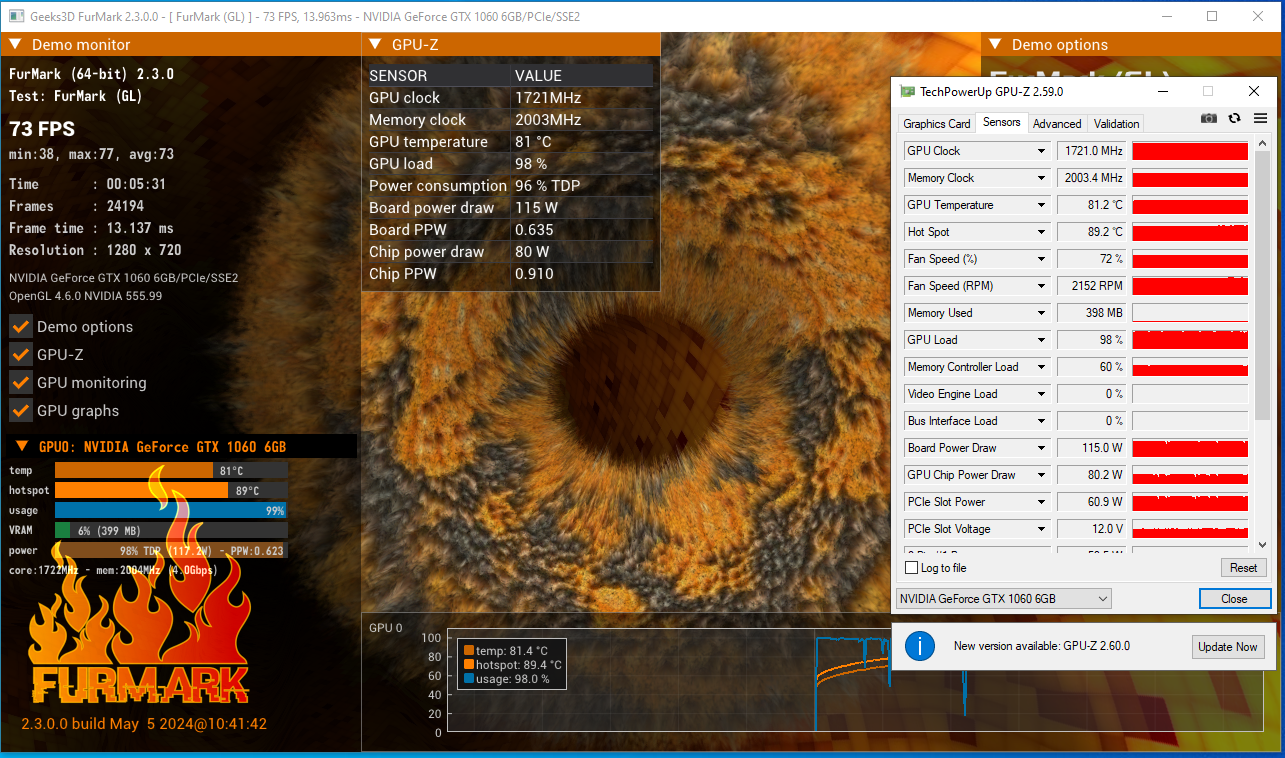Open the GTX 1060 6GB device selector
1285x758 pixels.
click(x=1003, y=599)
